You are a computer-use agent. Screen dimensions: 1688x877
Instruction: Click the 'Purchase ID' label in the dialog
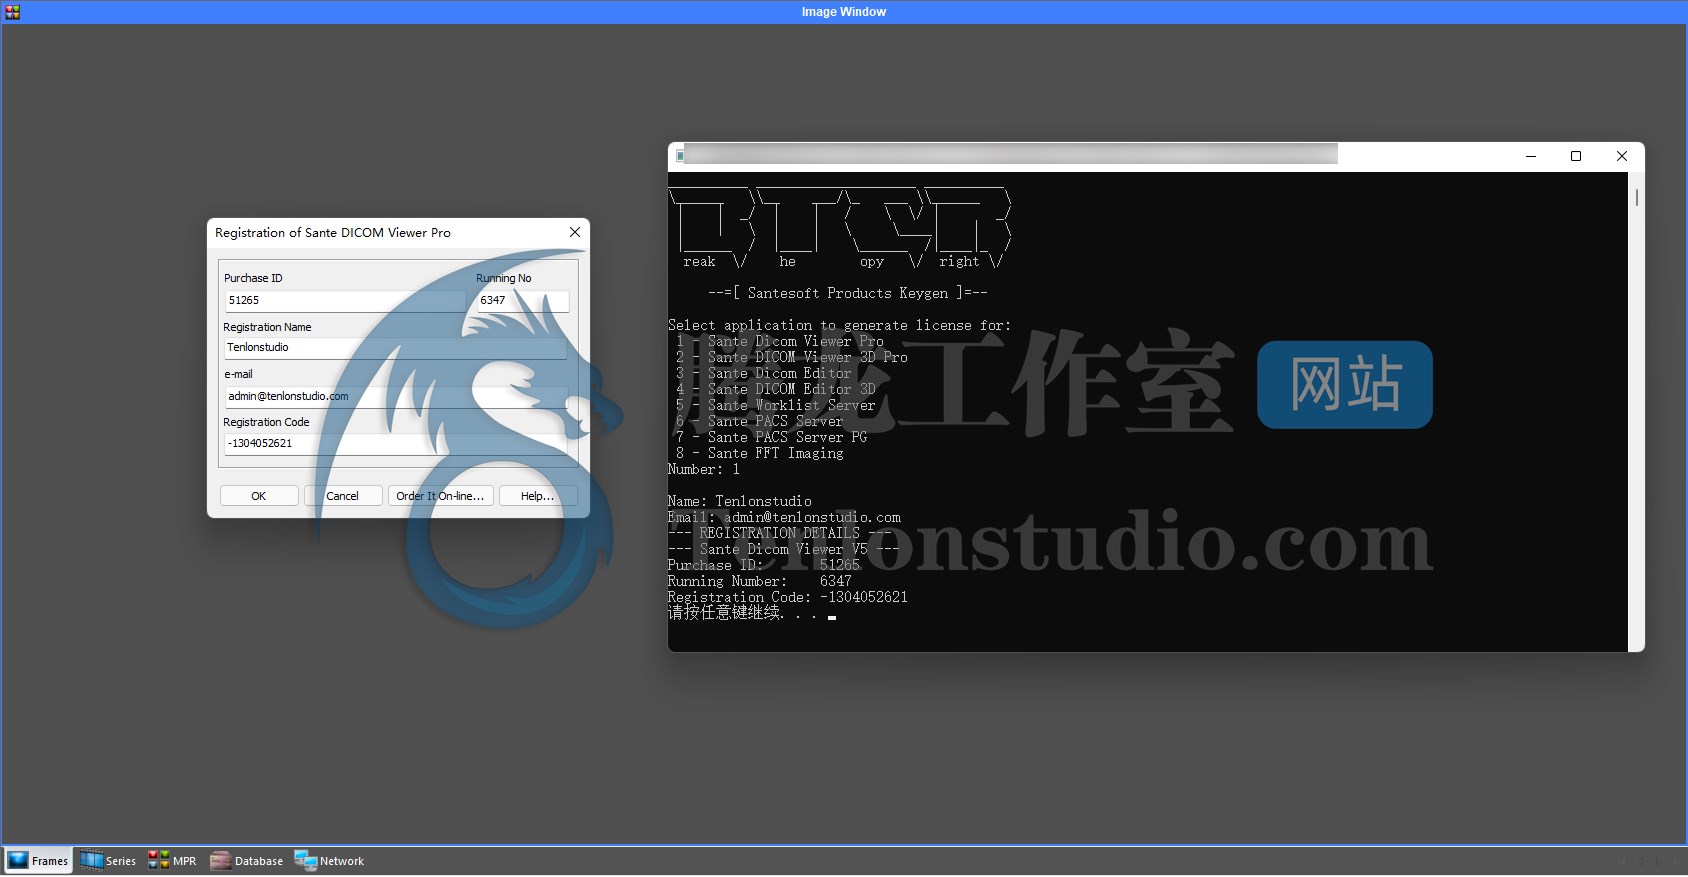[253, 278]
